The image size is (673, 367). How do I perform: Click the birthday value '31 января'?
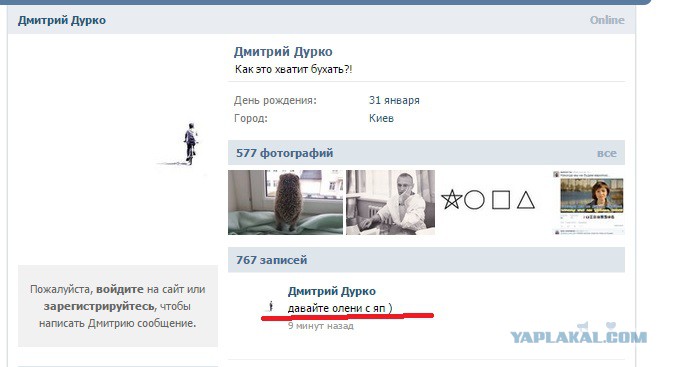coord(394,100)
